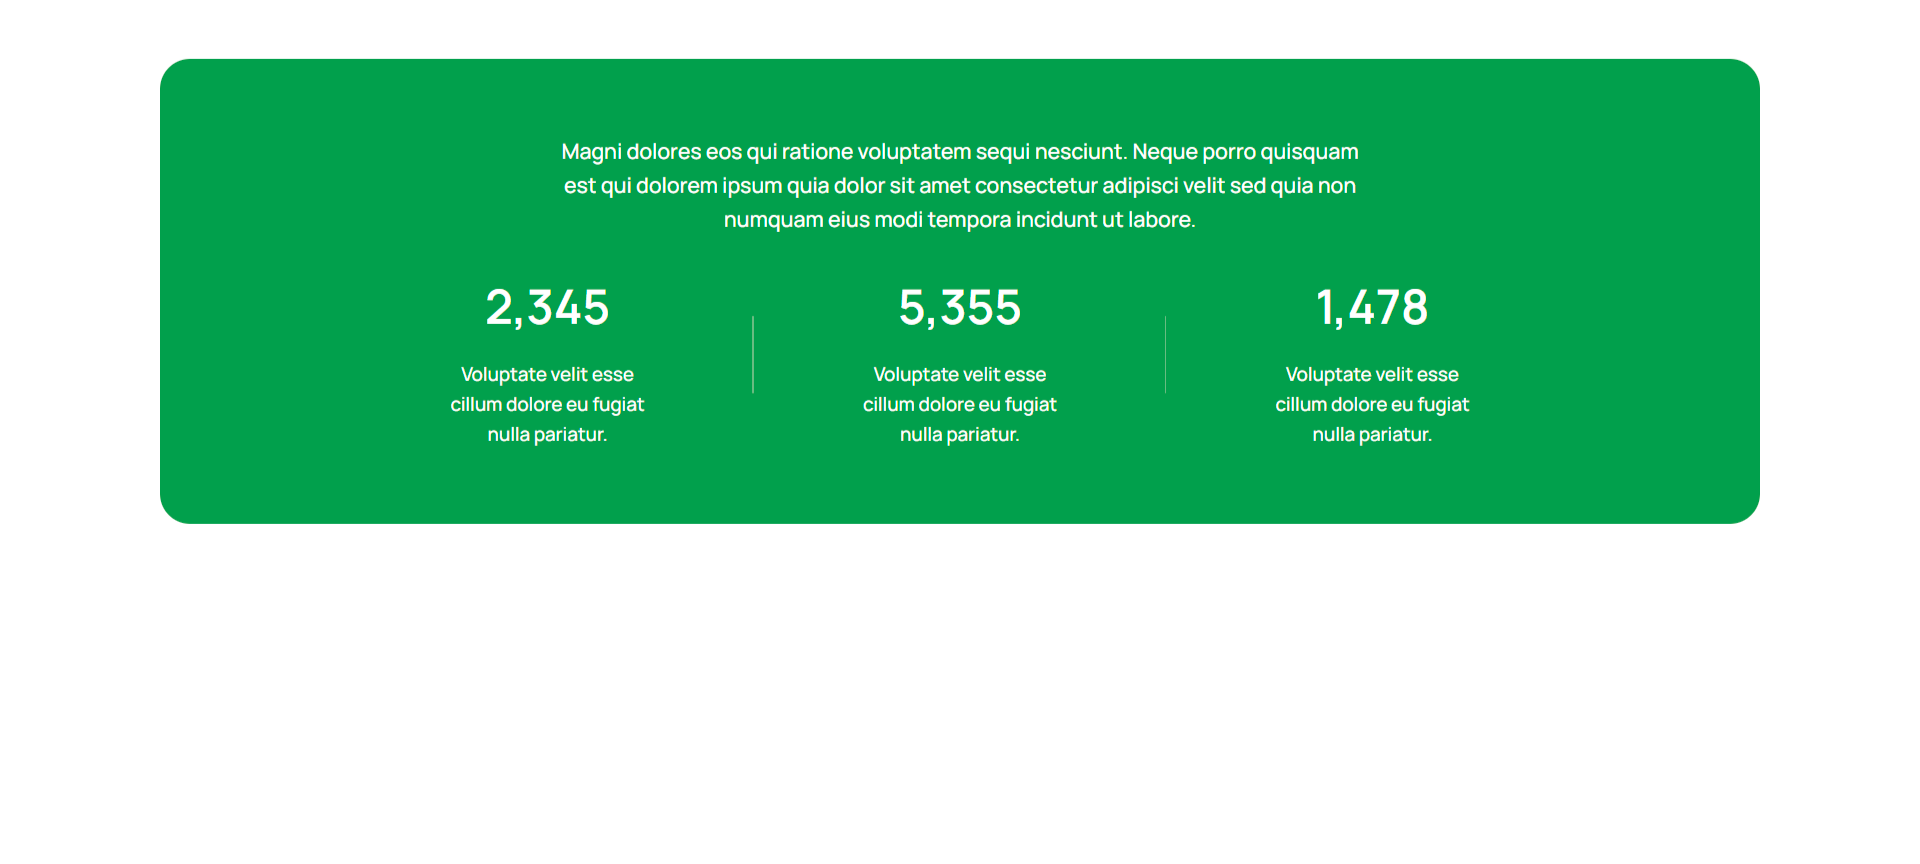Viewport: 1920px width, 864px height.
Task: Click 'Voluptate velit esse' under 1,478
Action: click(1371, 374)
